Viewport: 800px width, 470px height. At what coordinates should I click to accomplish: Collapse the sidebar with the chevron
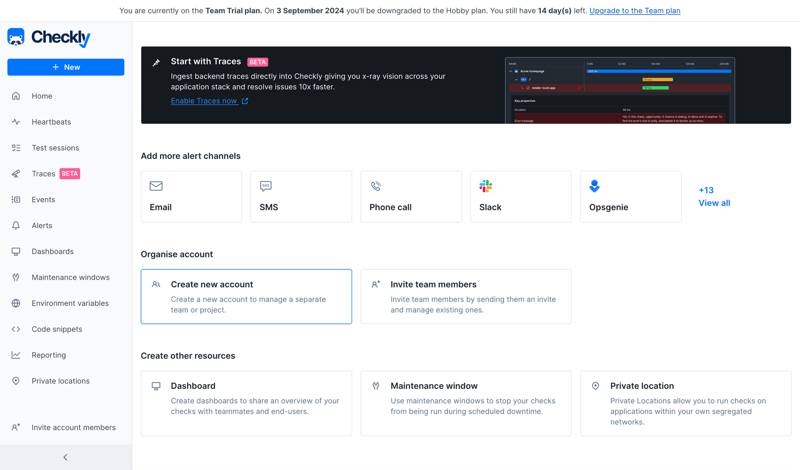[x=65, y=457]
